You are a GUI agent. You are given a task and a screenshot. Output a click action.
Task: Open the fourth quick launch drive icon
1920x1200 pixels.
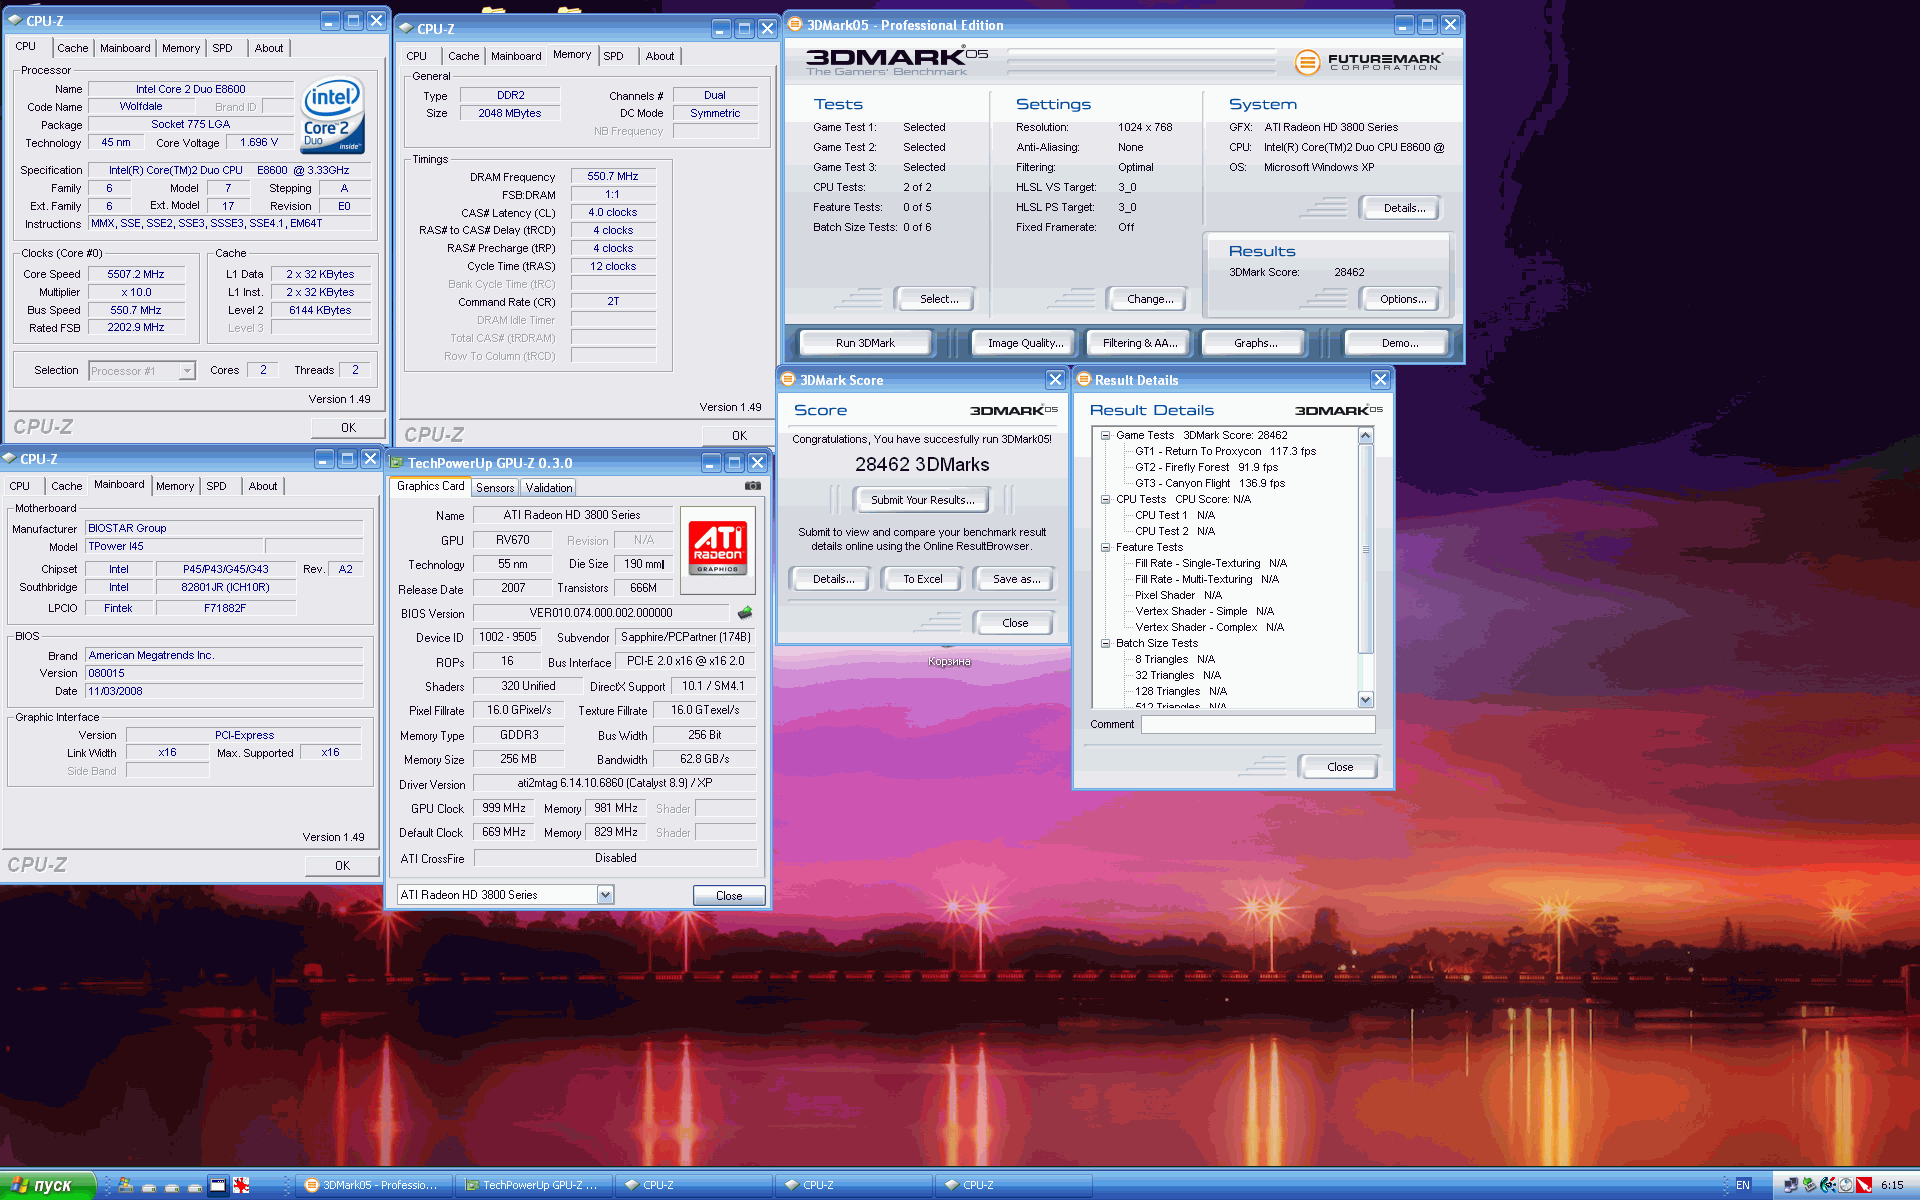195,1186
